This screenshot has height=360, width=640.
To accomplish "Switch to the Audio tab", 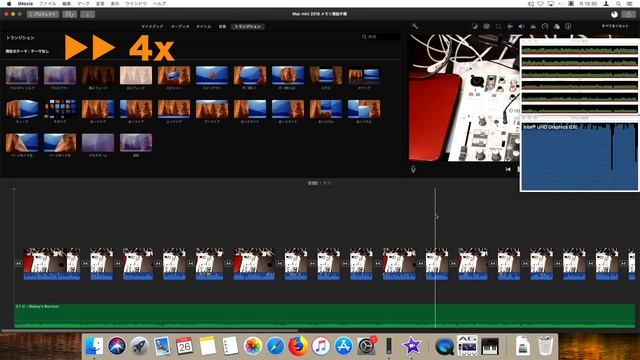I will coord(180,27).
